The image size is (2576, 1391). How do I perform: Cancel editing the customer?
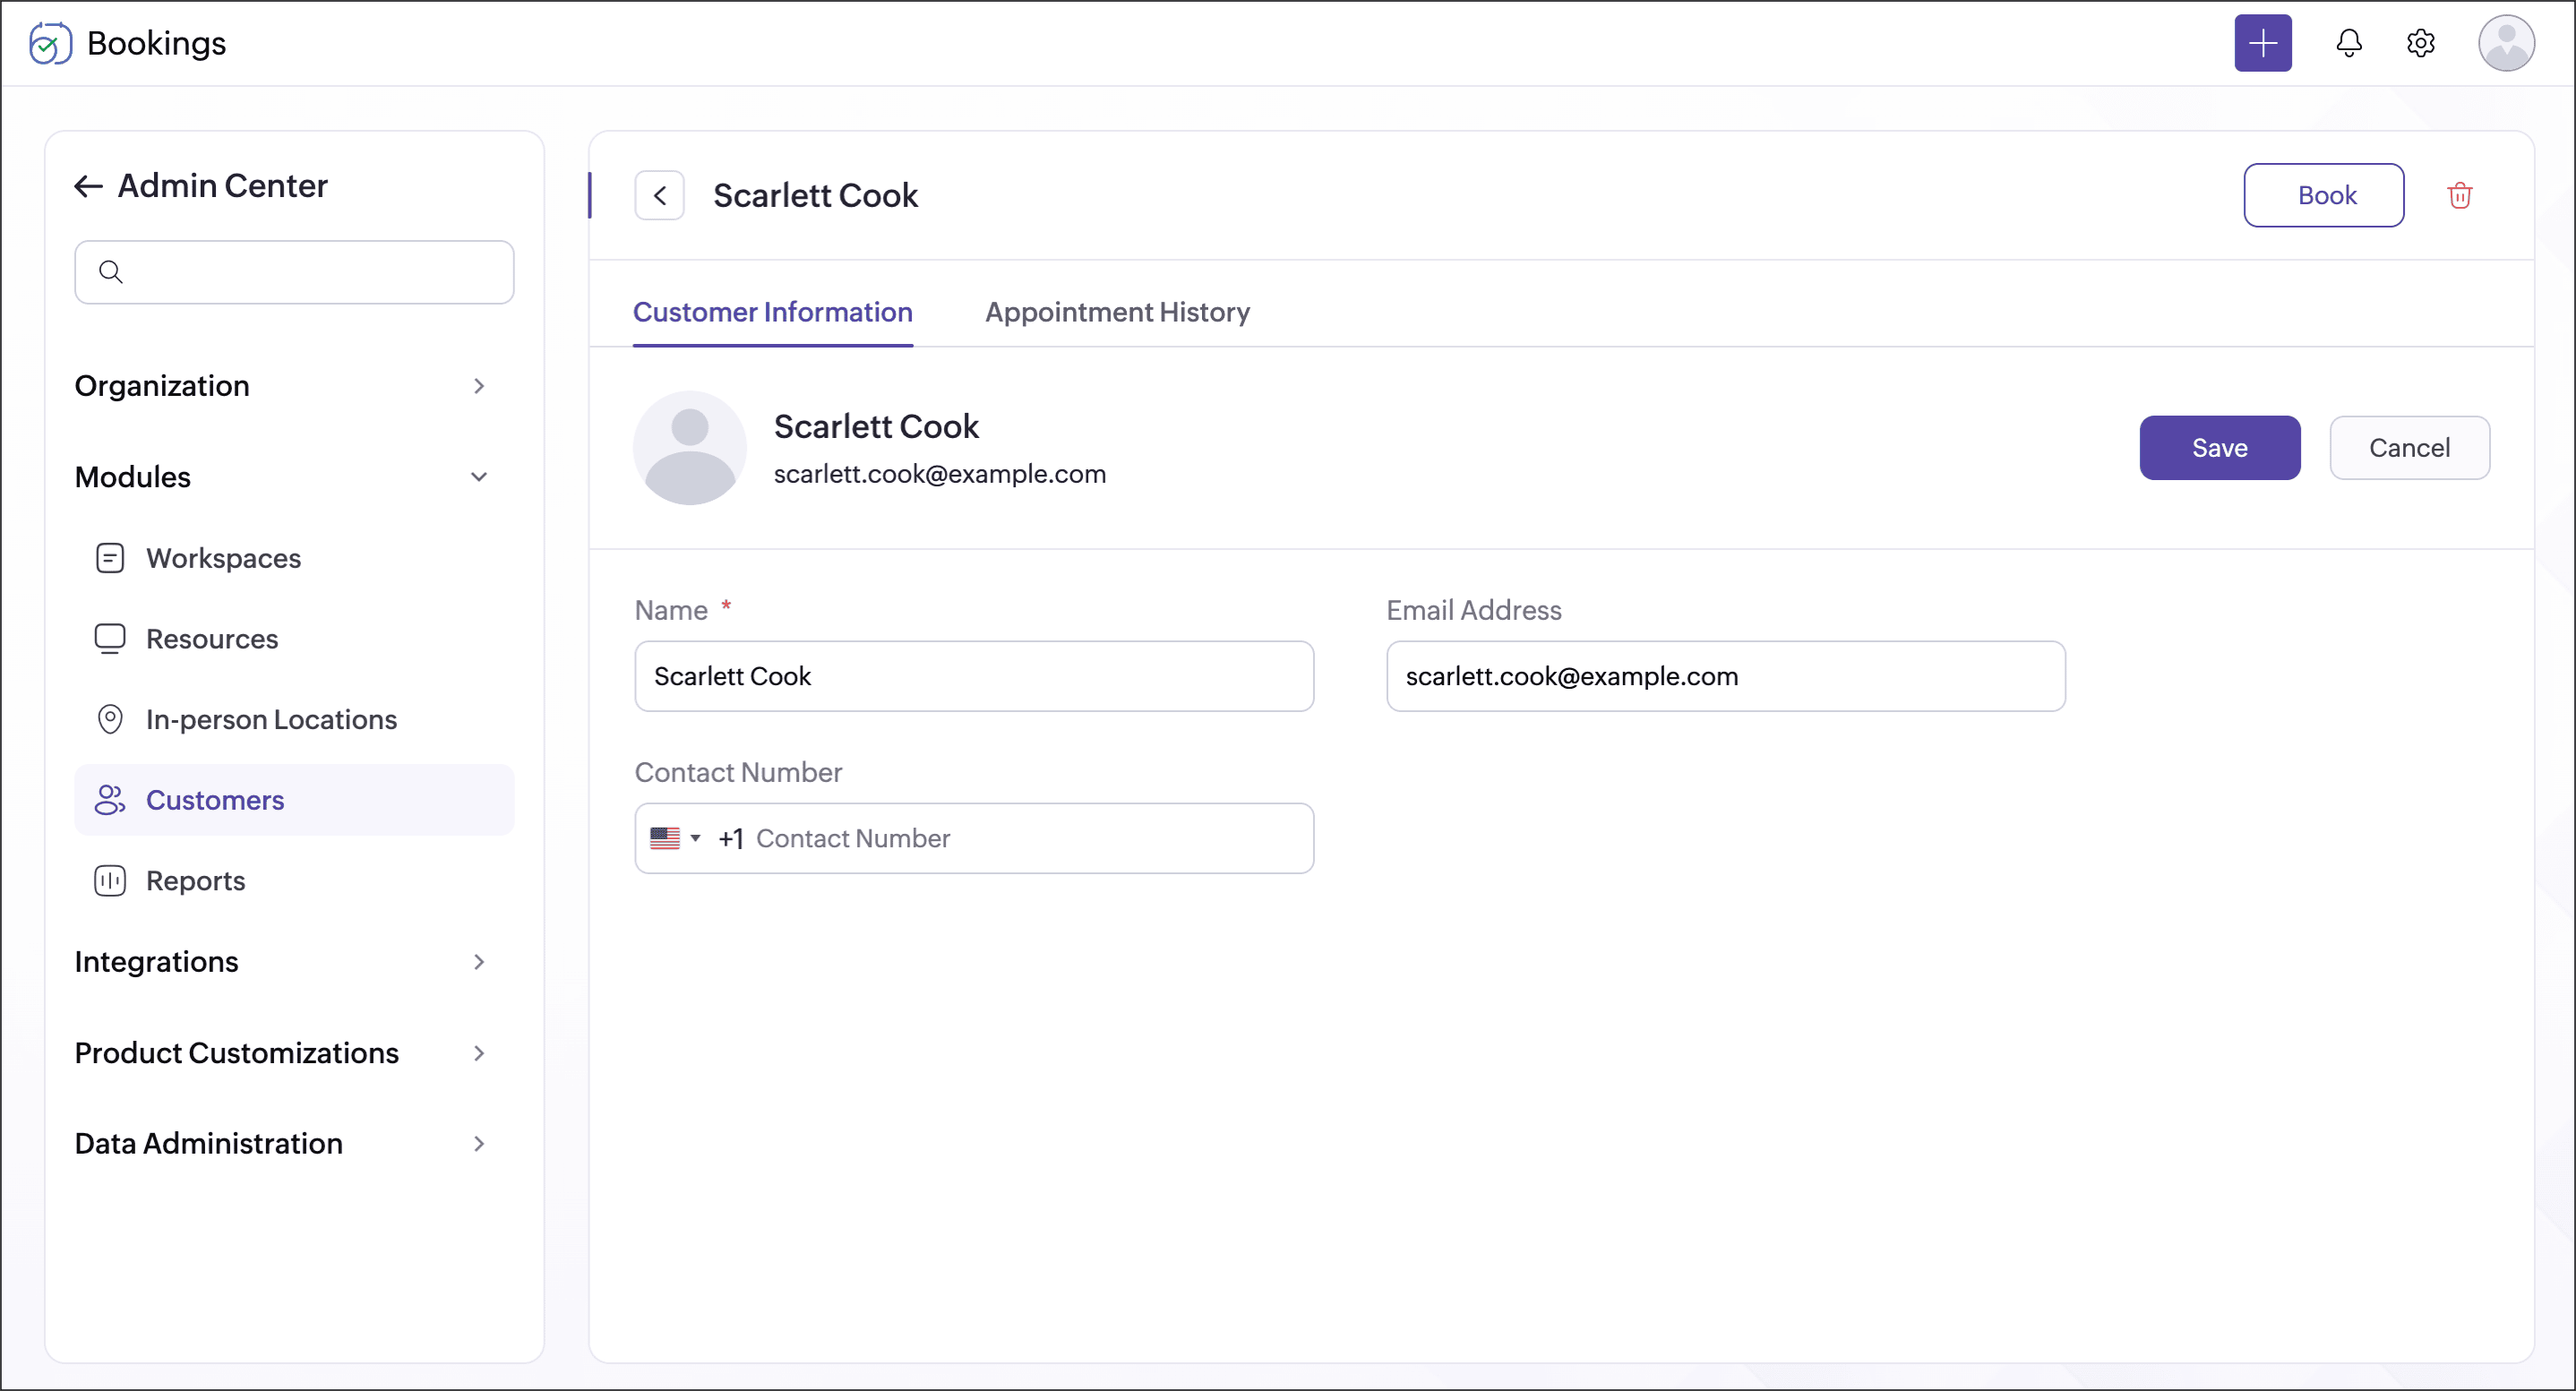[2409, 448]
